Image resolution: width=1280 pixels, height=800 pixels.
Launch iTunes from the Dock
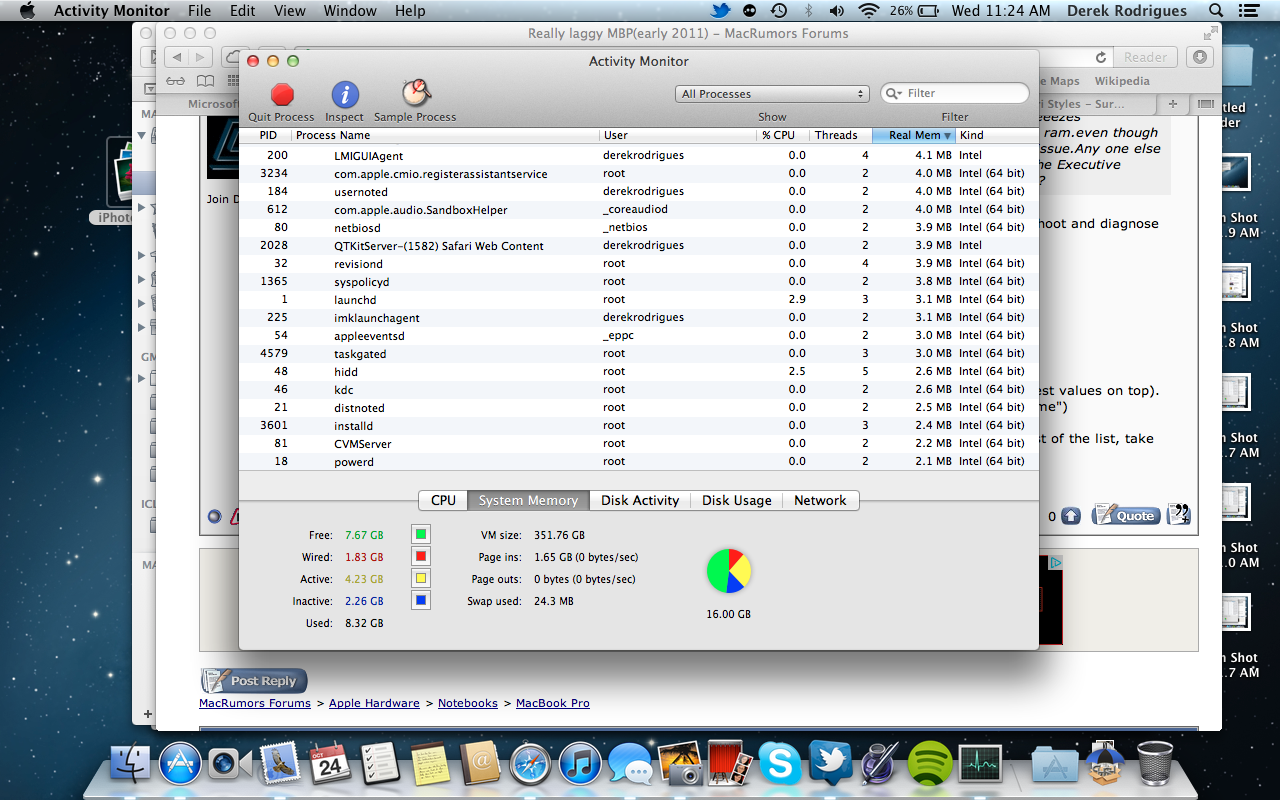click(580, 766)
